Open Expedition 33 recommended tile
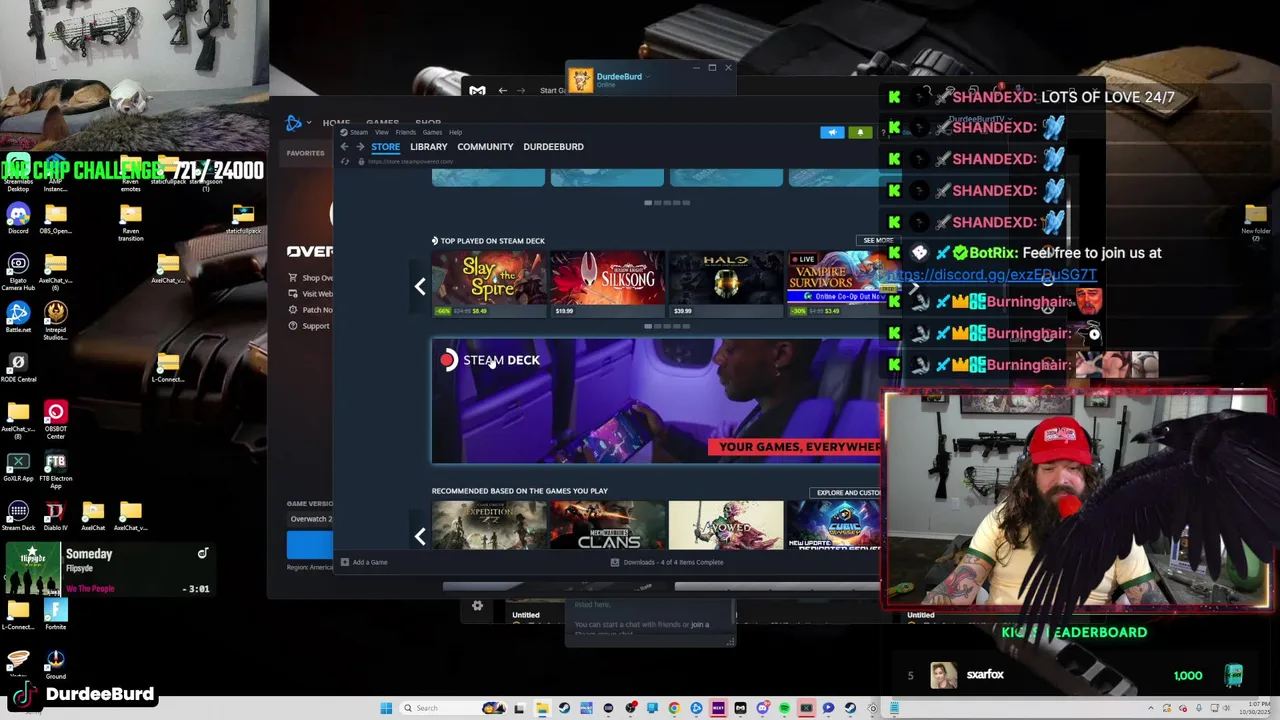Image resolution: width=1280 pixels, height=720 pixels. (488, 526)
